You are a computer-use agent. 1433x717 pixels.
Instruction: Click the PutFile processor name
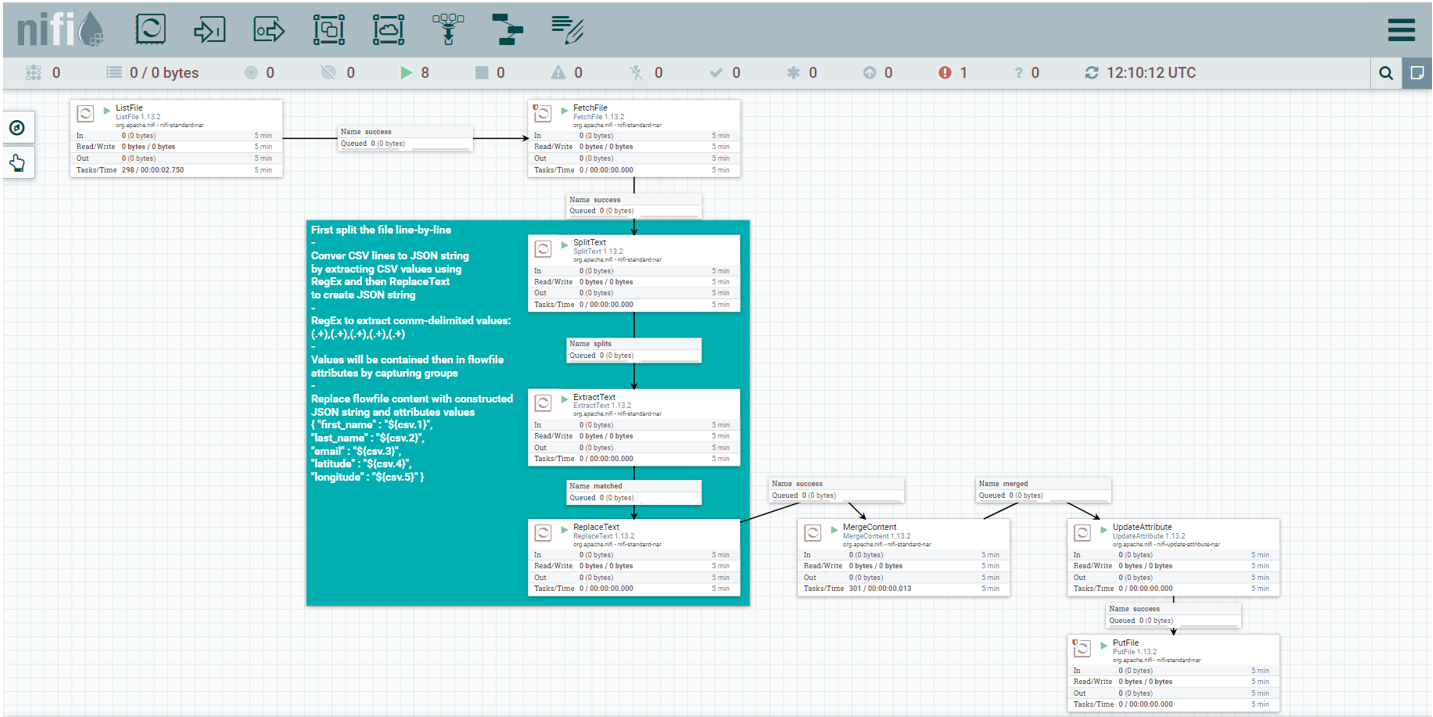1126,643
